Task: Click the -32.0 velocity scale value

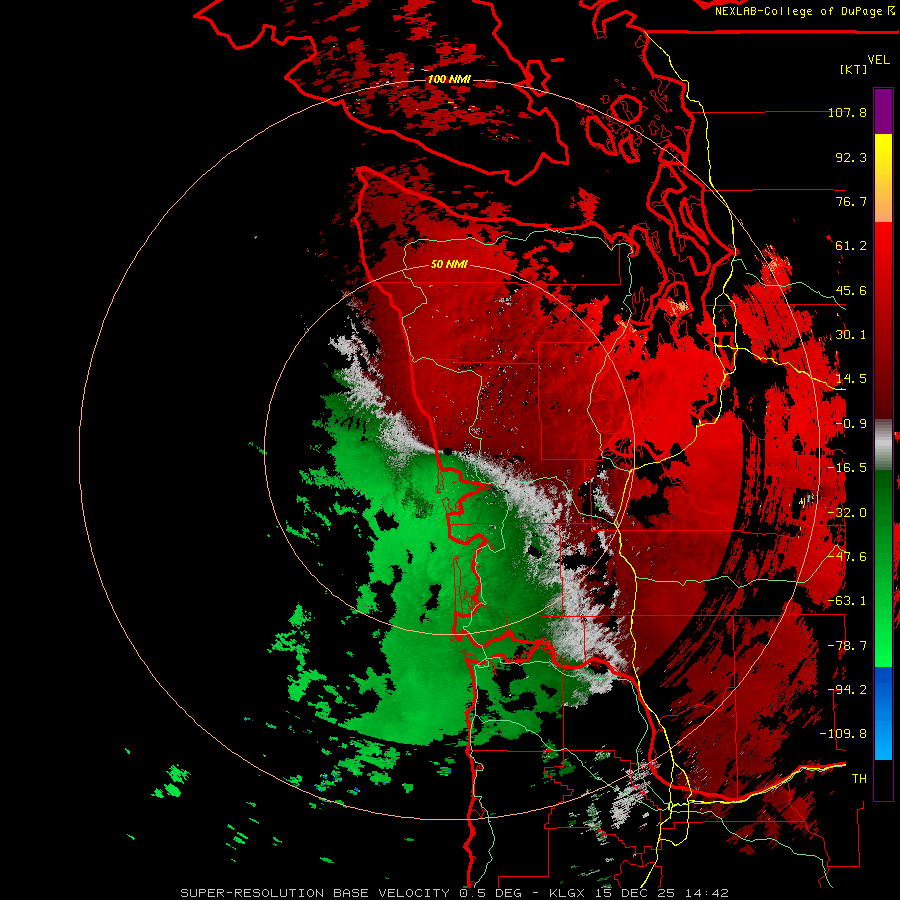Action: pyautogui.click(x=847, y=513)
